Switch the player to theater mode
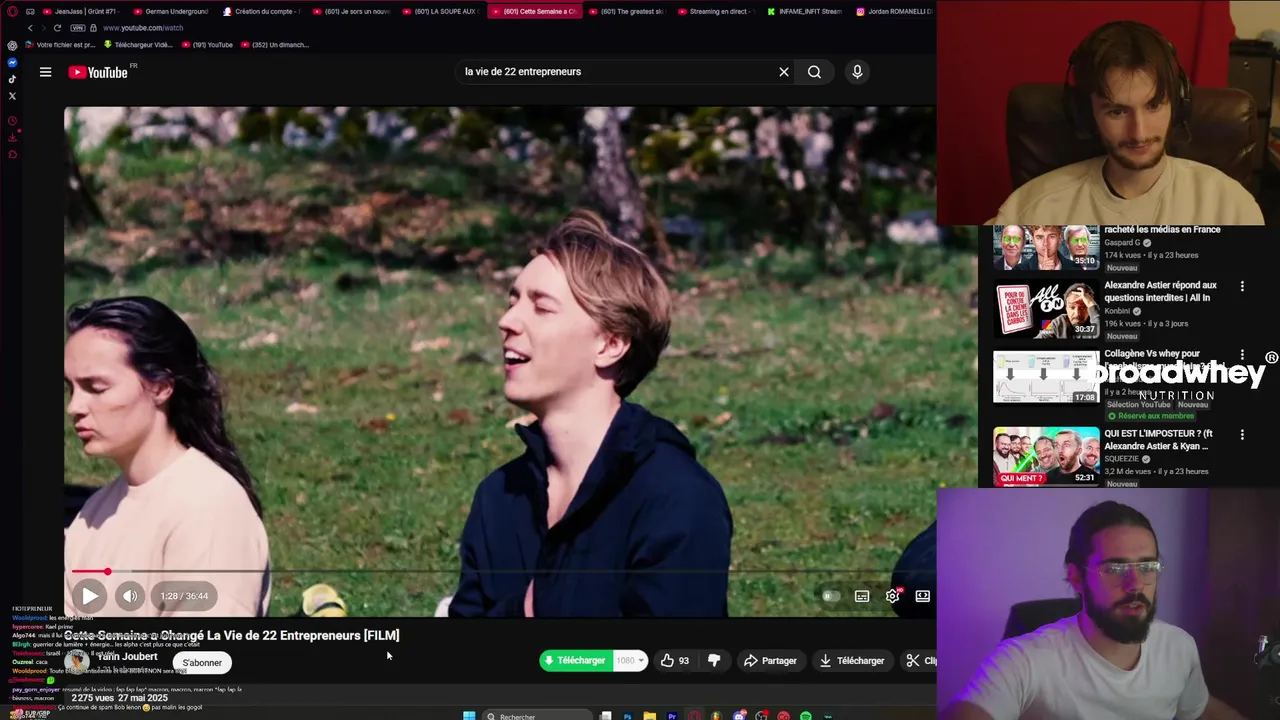Viewport: 1280px width, 720px height. point(923,596)
